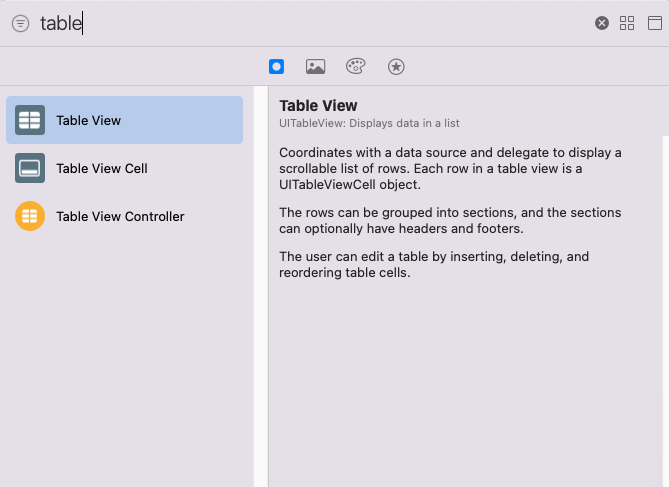Show the Color palette library tab
669x487 pixels.
(x=355, y=67)
